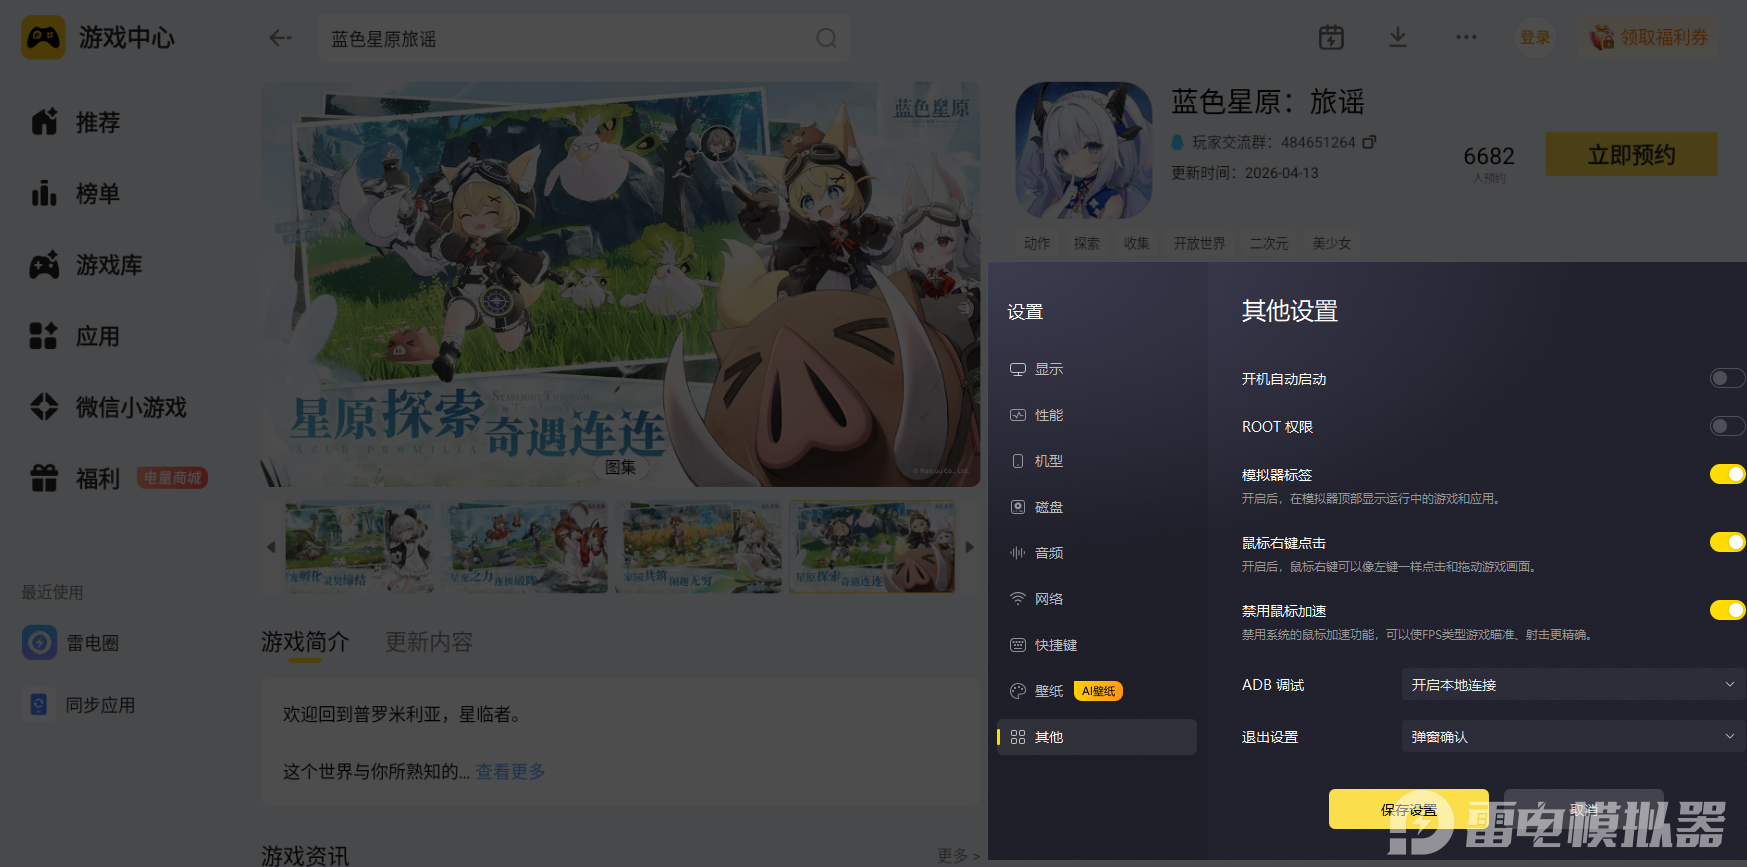Screen dimensions: 1747x867
Task: Click the 二次元 tag
Action: (x=1269, y=243)
